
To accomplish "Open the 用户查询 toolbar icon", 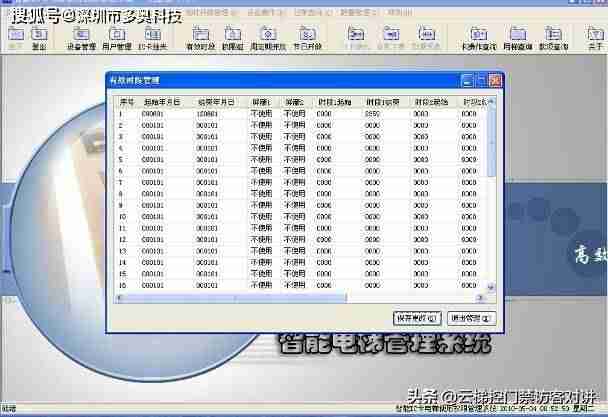I will point(518,38).
